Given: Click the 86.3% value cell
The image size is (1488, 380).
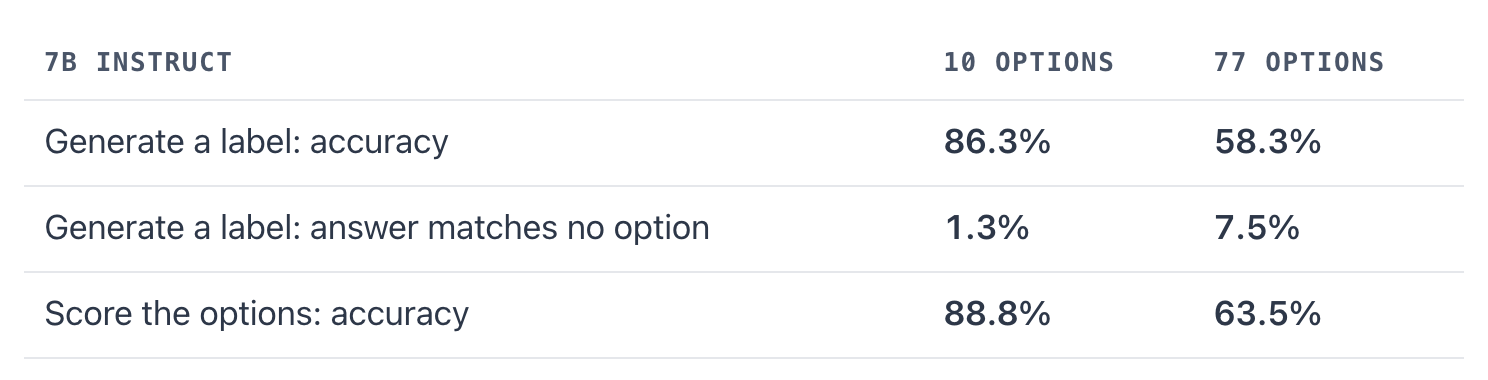Looking at the screenshot, I should pyautogui.click(x=997, y=143).
